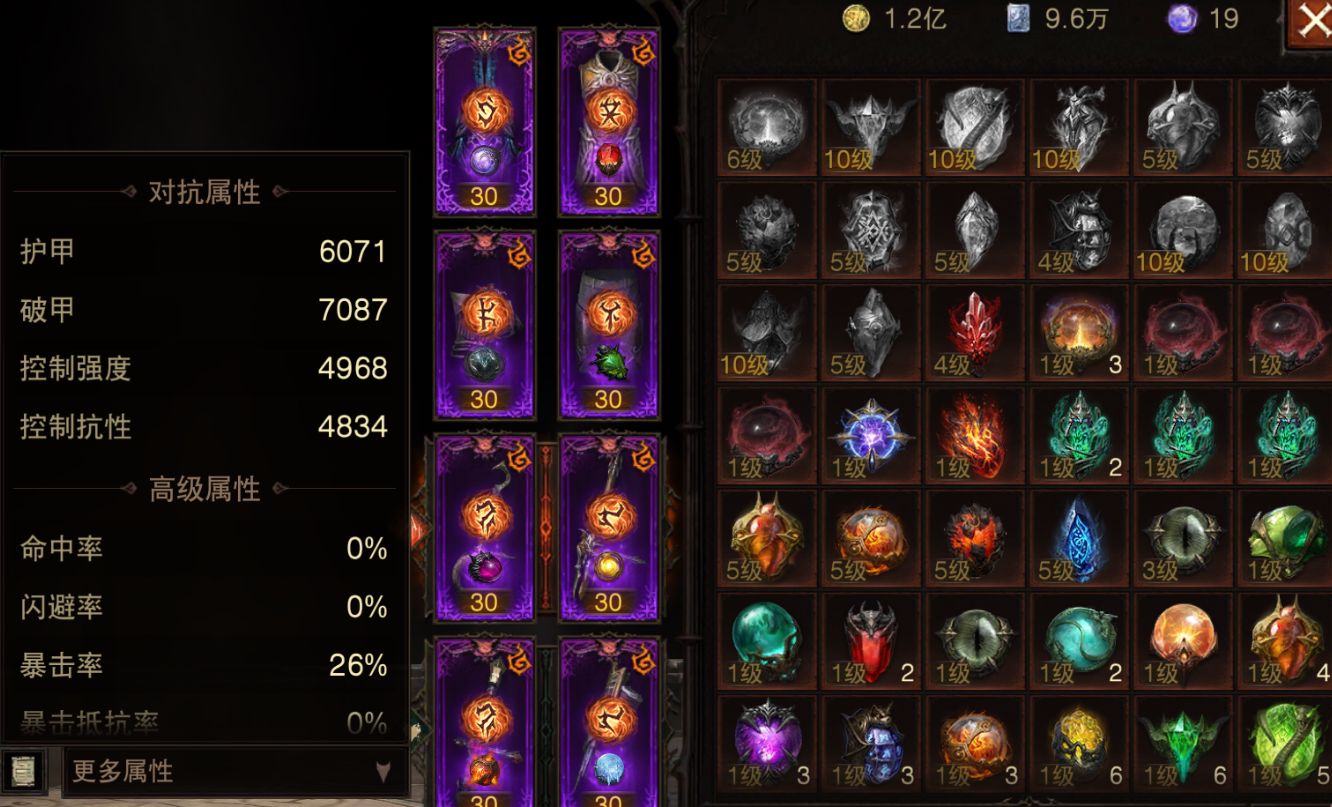The image size is (1332, 807).
Task: Select the 暴击率 26% attribute row
Action: (x=204, y=665)
